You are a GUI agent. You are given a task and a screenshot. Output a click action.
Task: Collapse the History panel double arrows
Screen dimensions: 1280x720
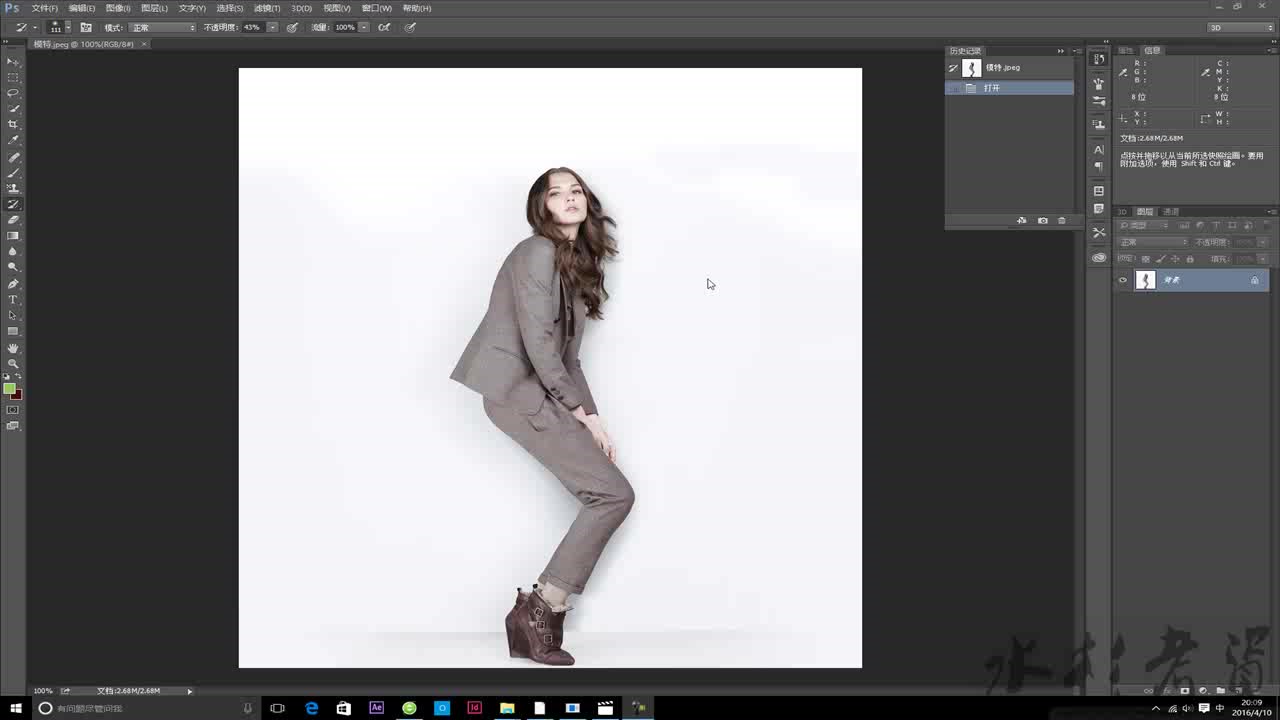[1061, 51]
